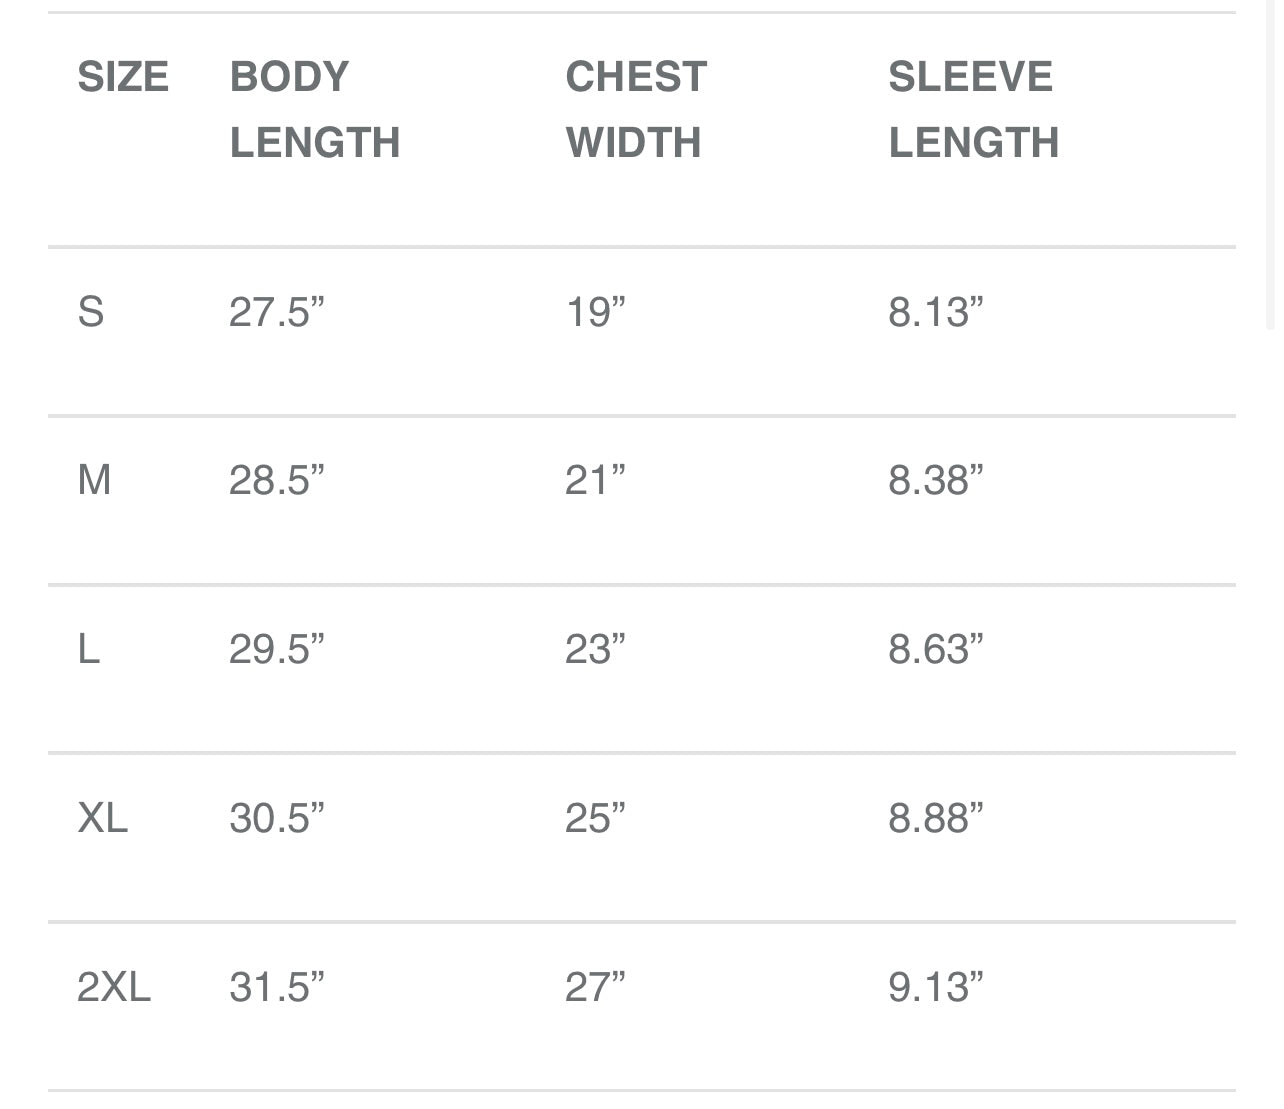
Task: Select the M size row label
Action: [x=94, y=480]
